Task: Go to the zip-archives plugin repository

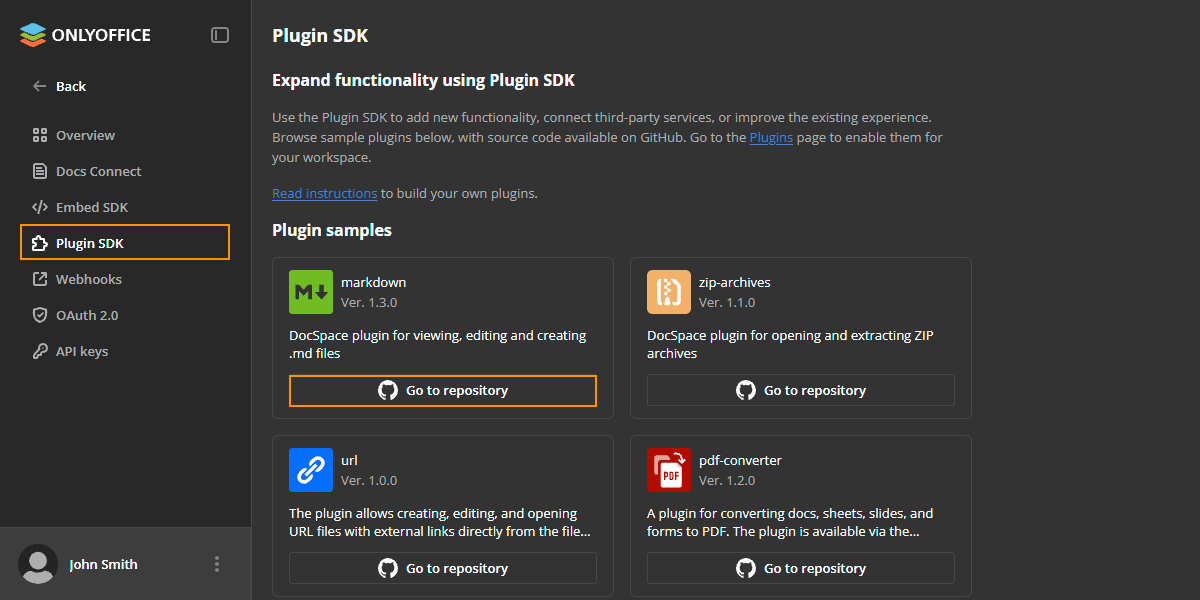Action: tap(801, 390)
